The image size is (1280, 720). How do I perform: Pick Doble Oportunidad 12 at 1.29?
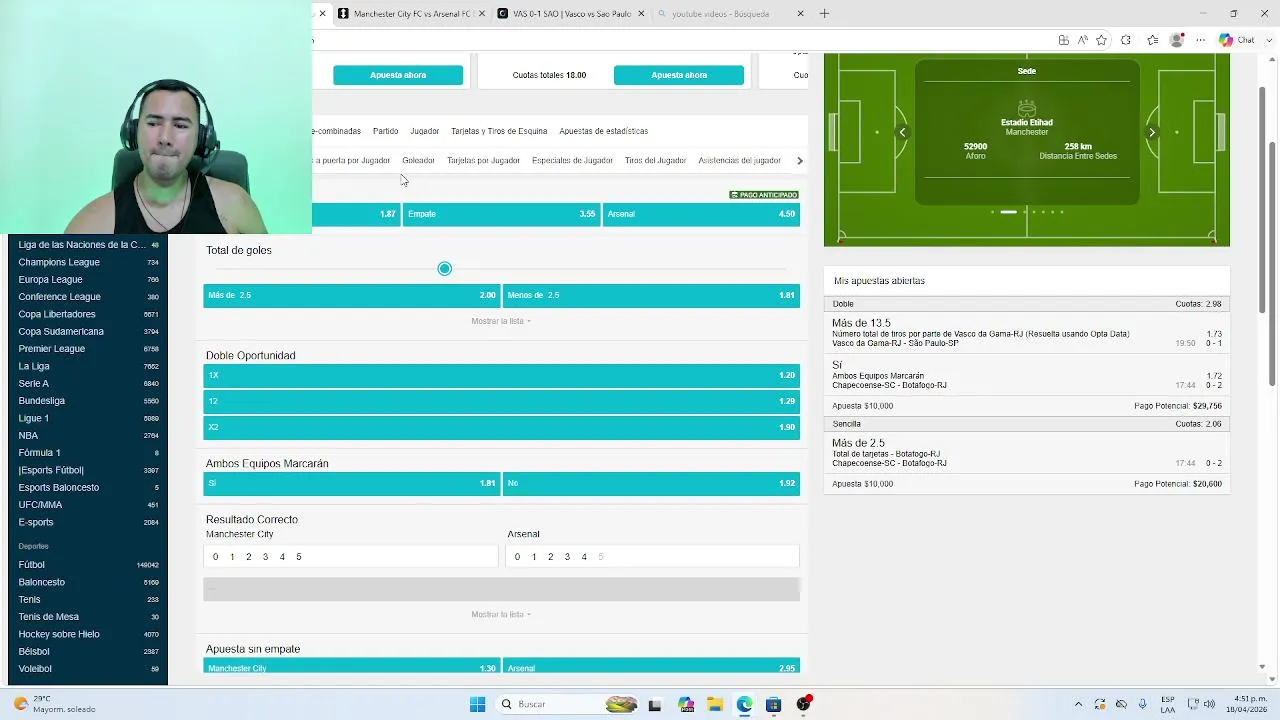pos(501,401)
